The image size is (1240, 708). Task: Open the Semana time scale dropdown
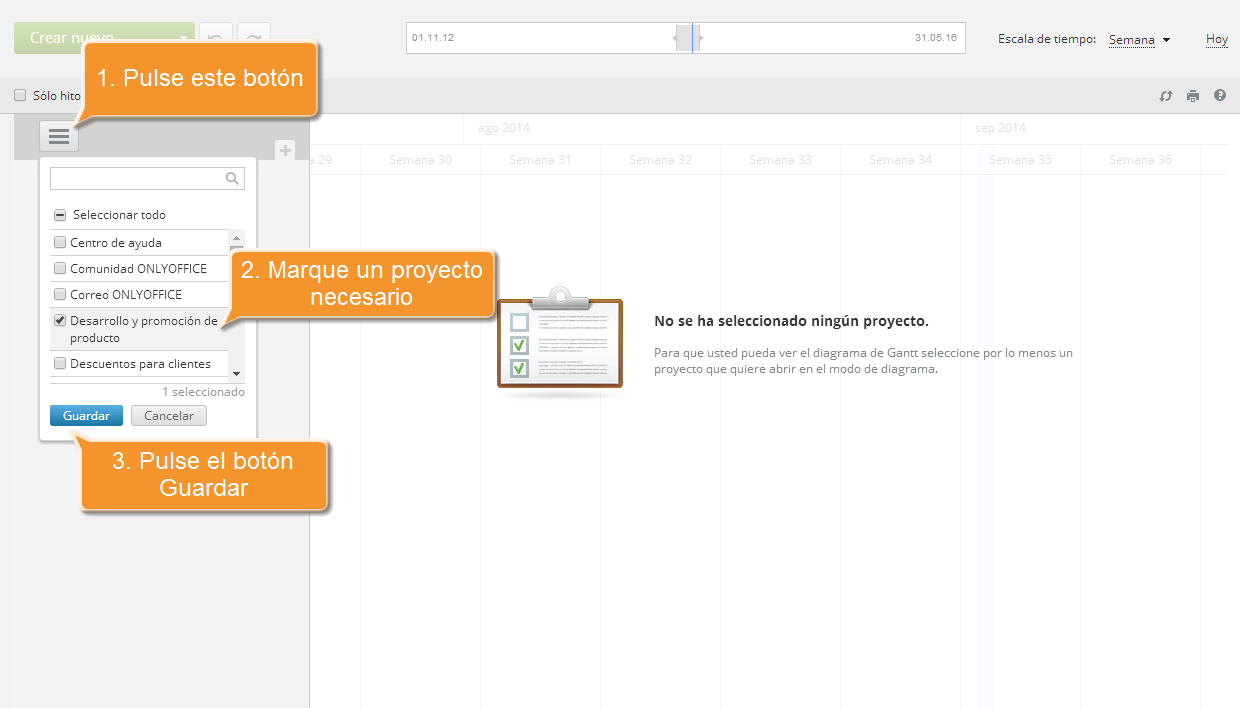click(1139, 40)
